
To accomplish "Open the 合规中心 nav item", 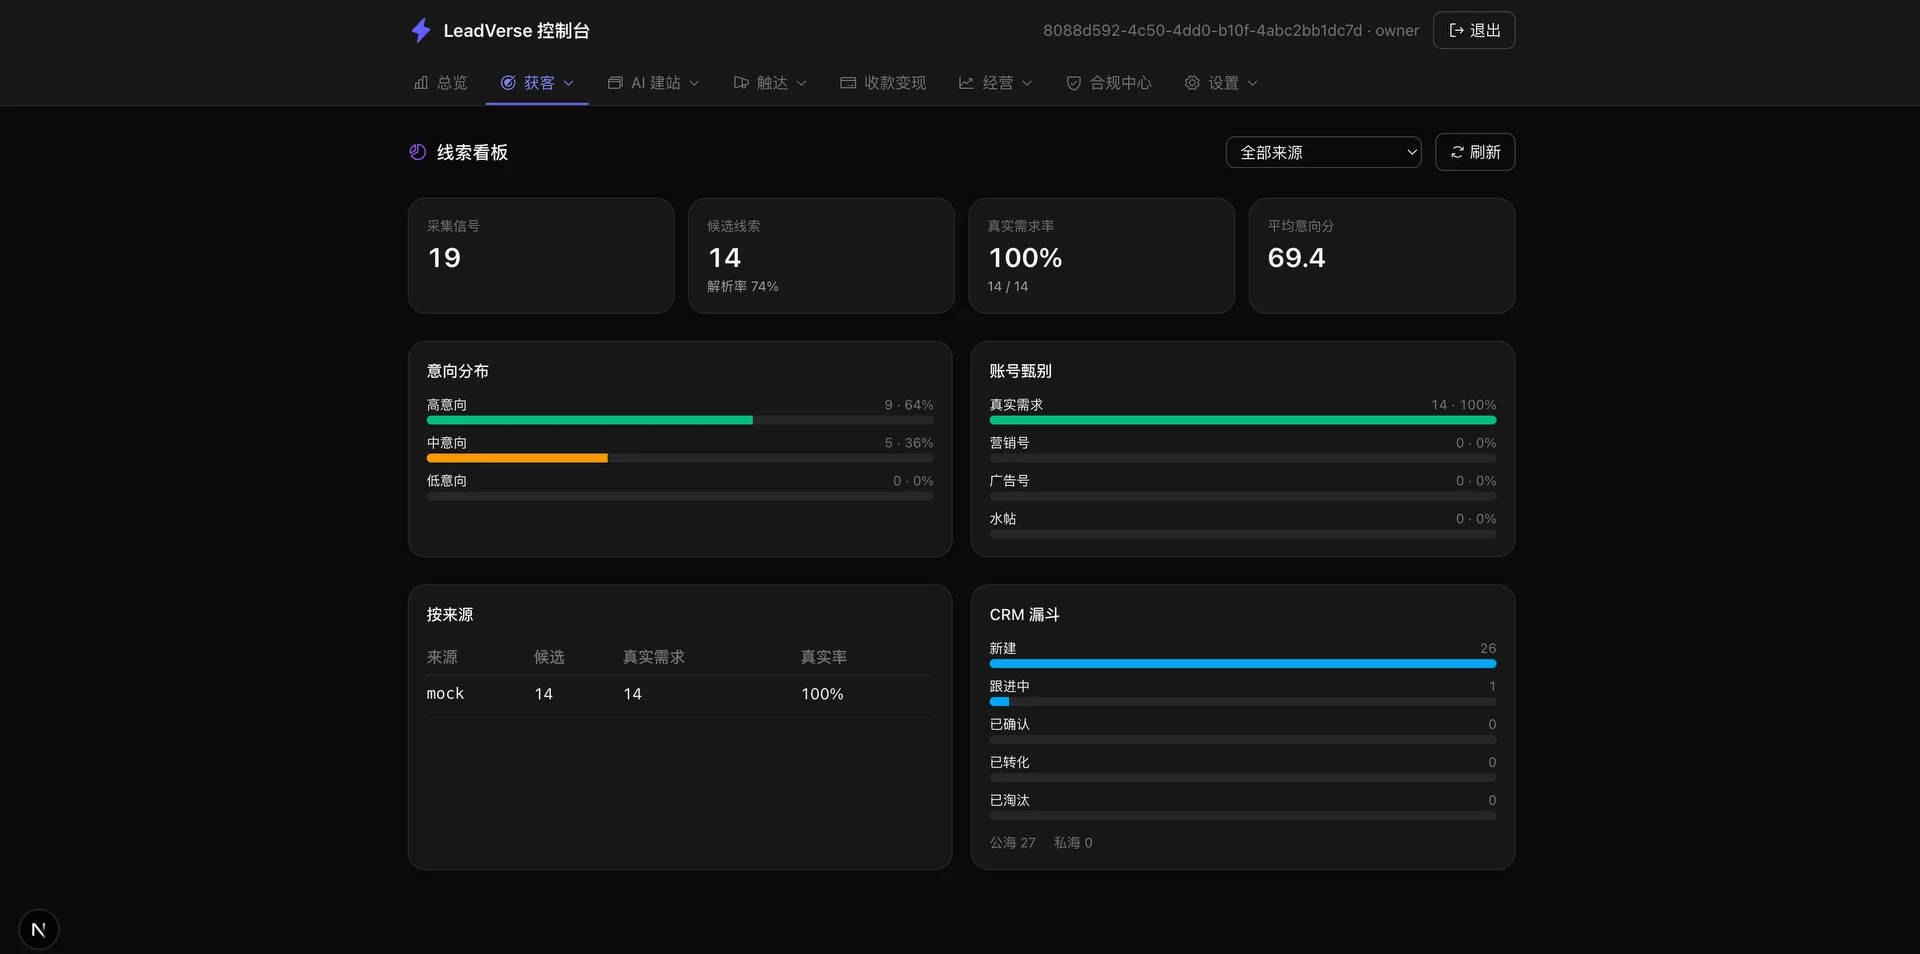I will point(1109,83).
